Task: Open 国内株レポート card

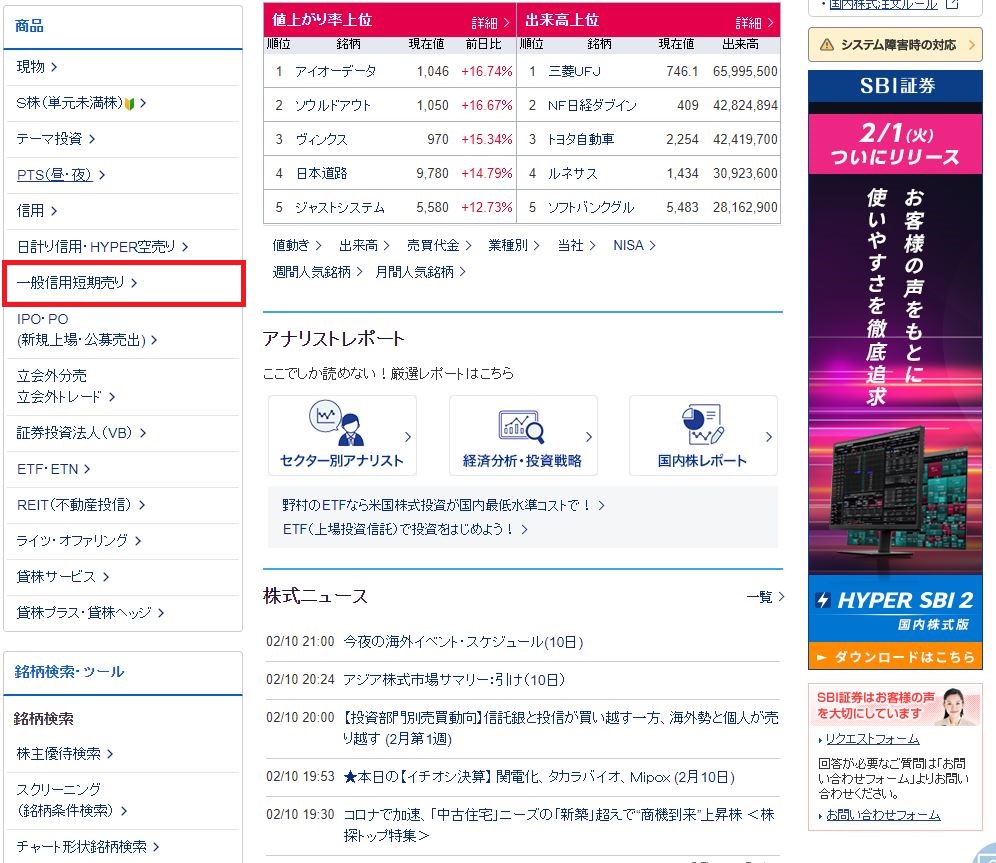Action: (x=703, y=436)
